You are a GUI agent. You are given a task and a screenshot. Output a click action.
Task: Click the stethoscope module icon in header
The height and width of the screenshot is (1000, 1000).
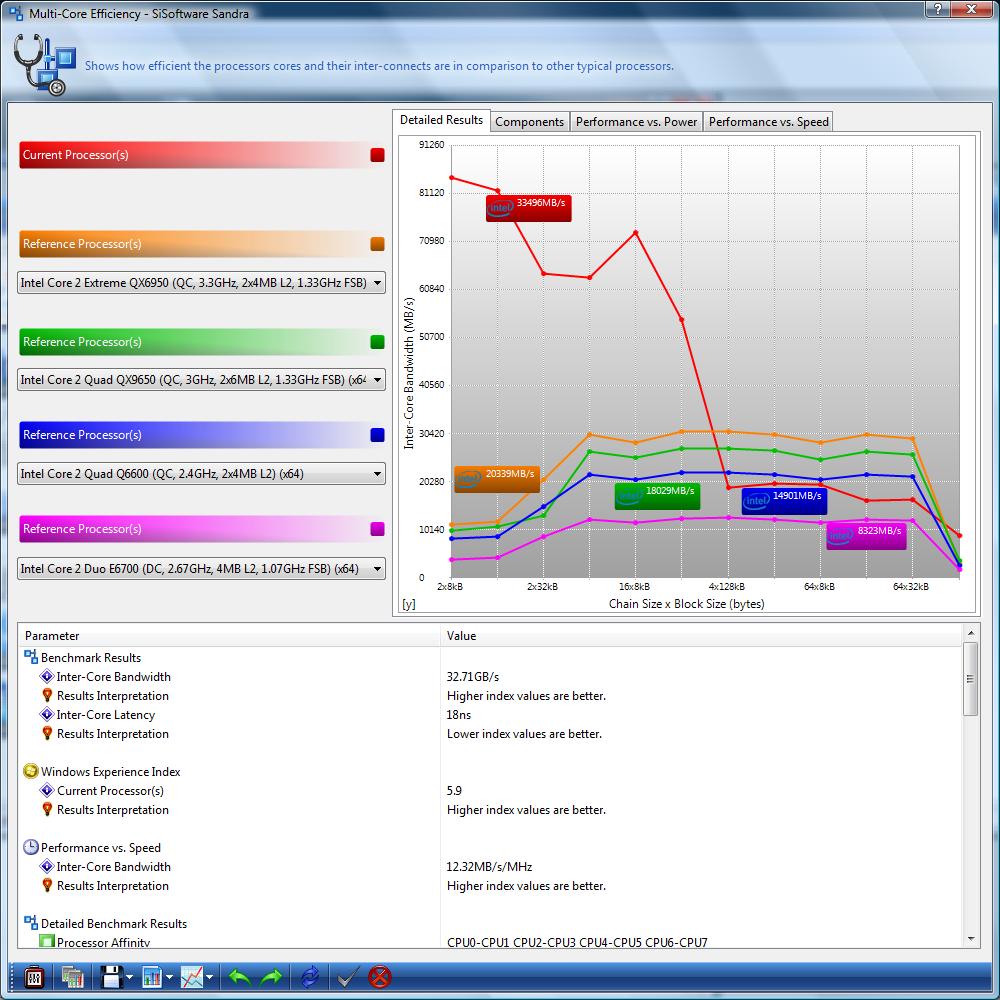(x=43, y=65)
